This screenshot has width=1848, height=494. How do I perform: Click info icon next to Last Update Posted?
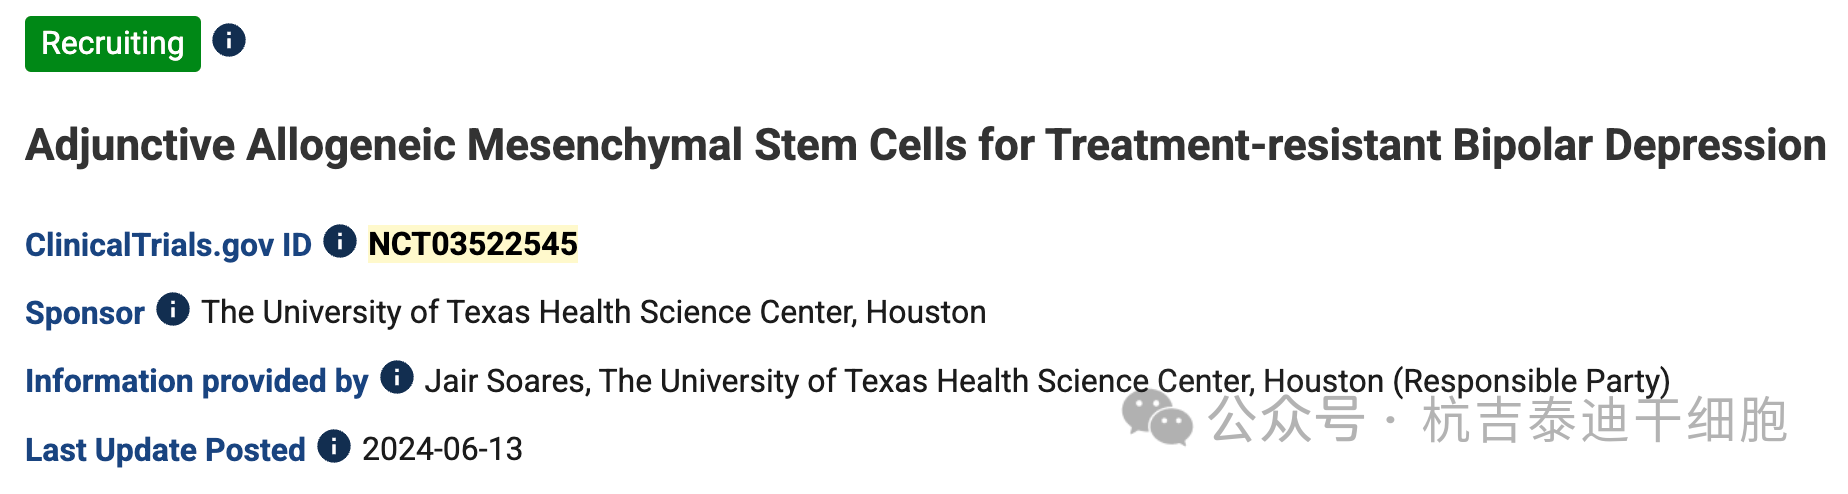point(334,446)
